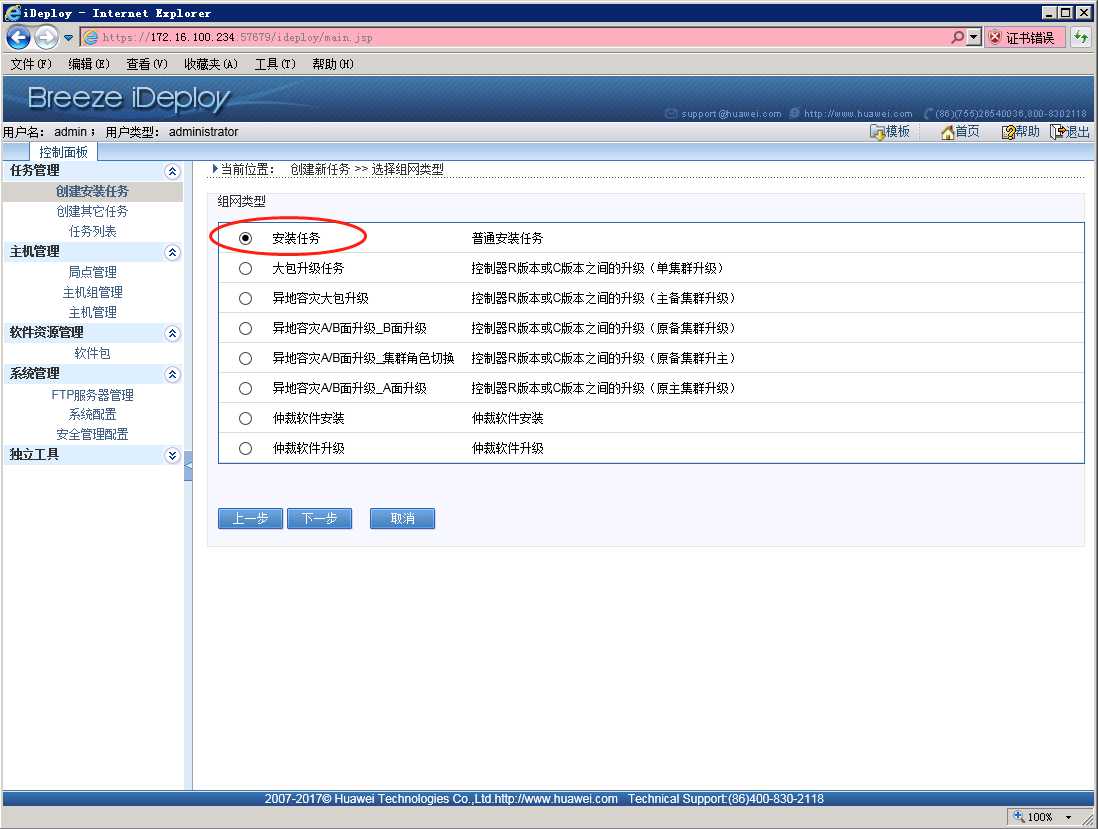Open the 文件(F) menu
1098x829 pixels.
(x=30, y=64)
